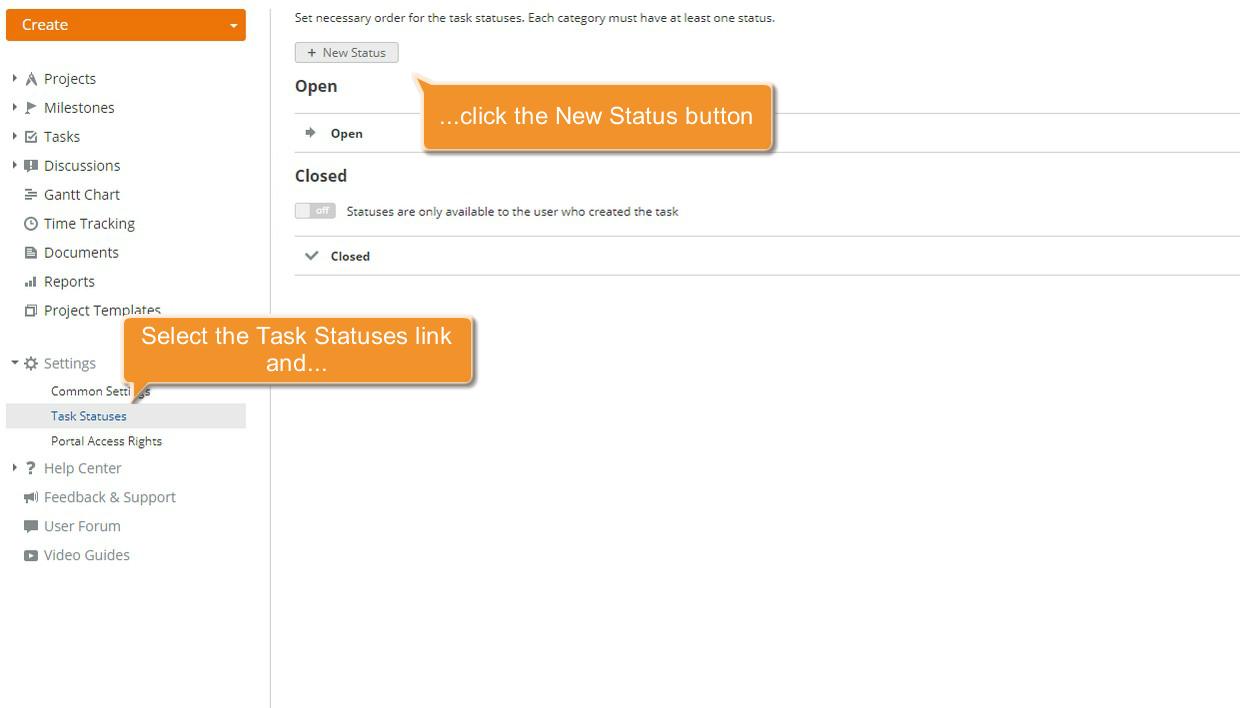Select the Task Statuses link
The width and height of the screenshot is (1240, 708).
(x=88, y=416)
